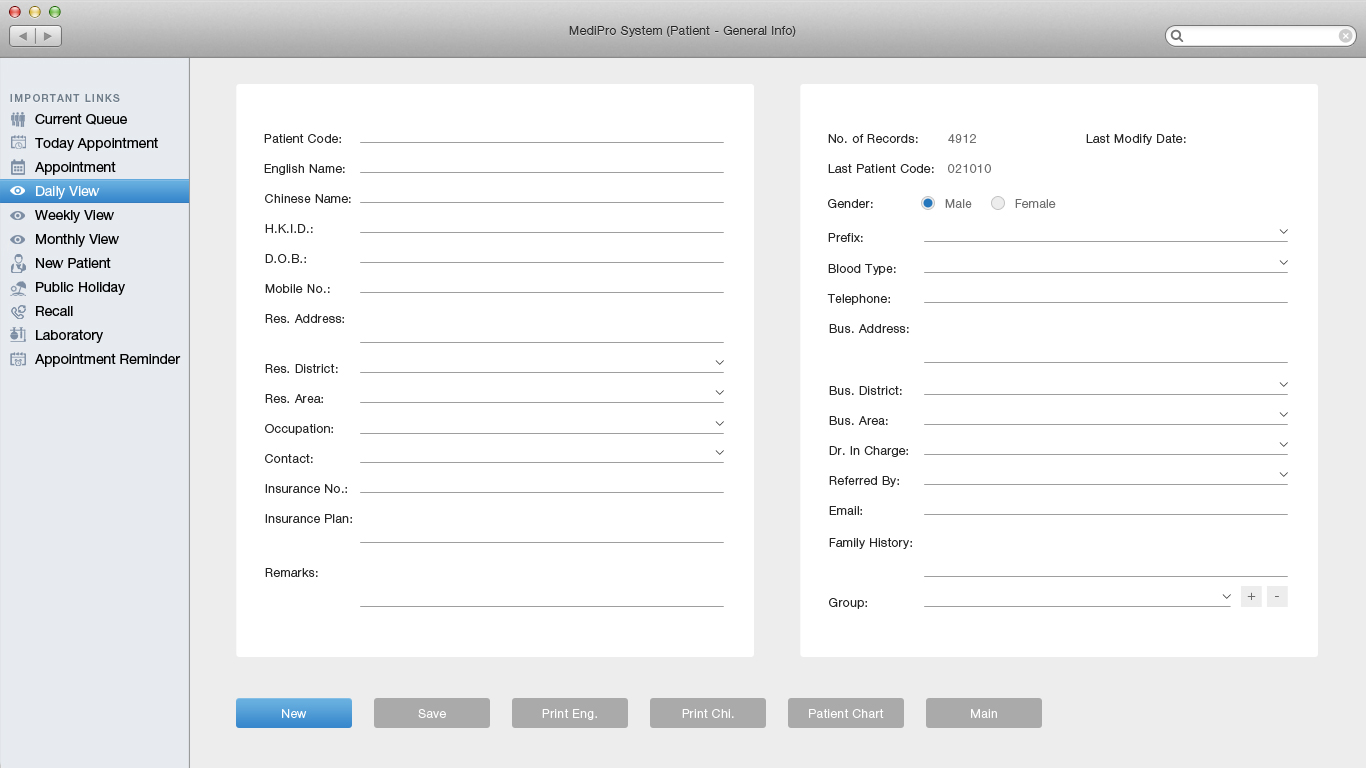1366x768 pixels.
Task: Expand the Blood Type dropdown
Action: tap(1283, 262)
